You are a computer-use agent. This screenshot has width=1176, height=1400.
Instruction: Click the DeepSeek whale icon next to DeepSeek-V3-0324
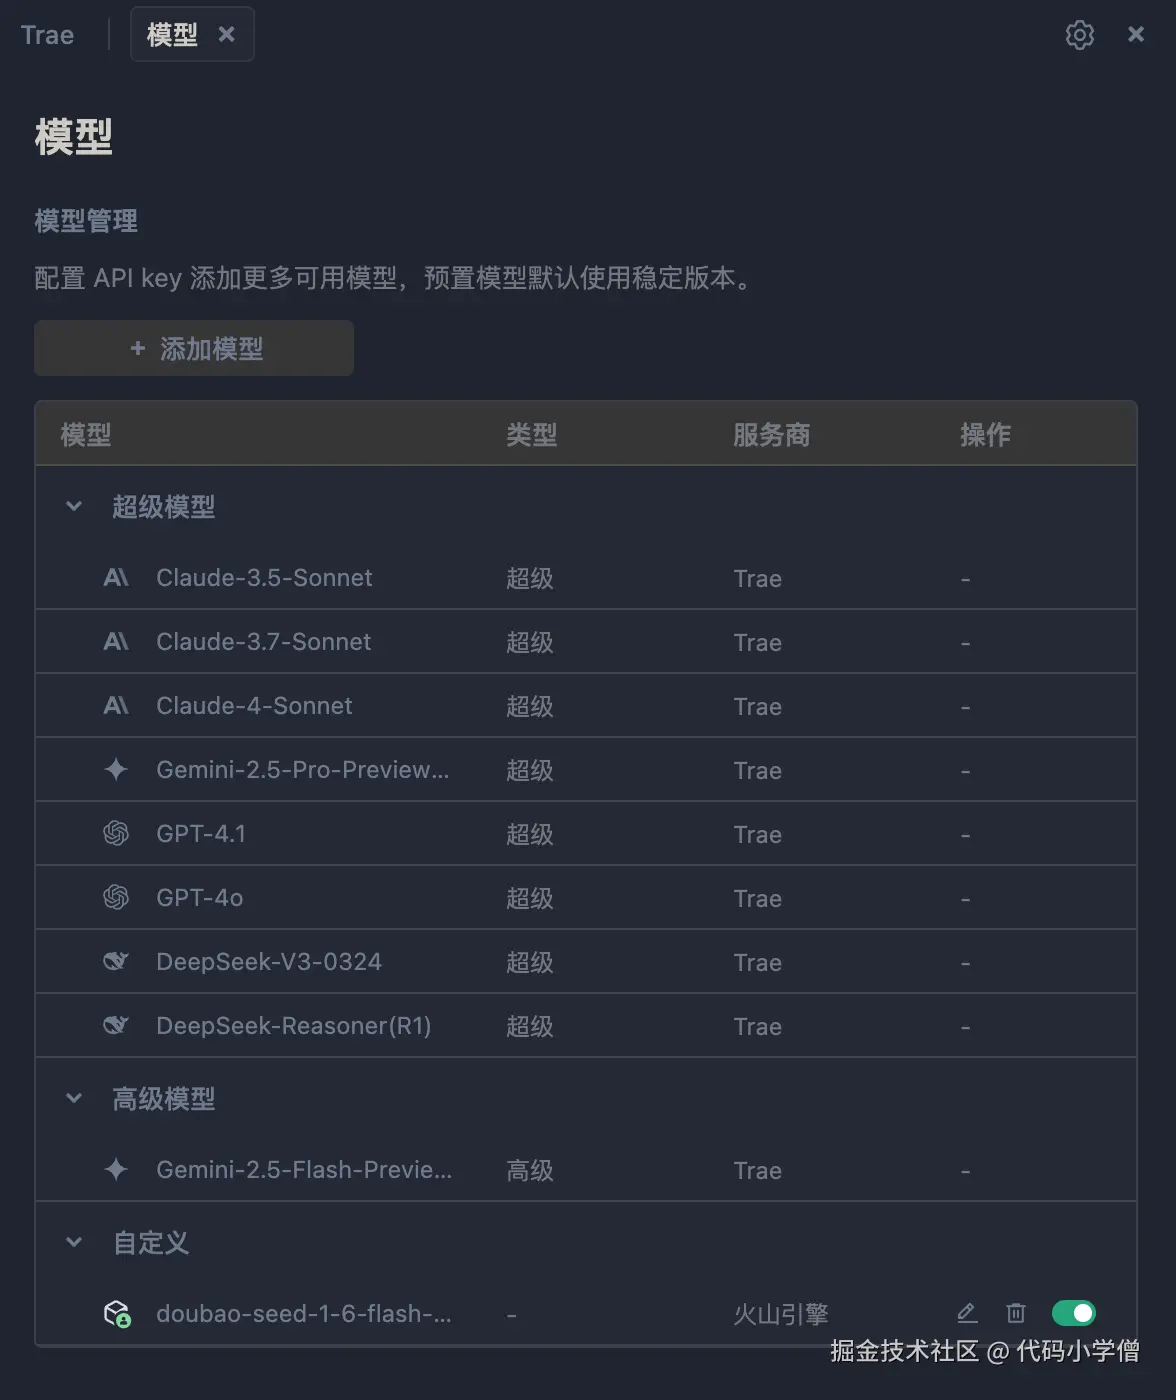[x=116, y=962]
